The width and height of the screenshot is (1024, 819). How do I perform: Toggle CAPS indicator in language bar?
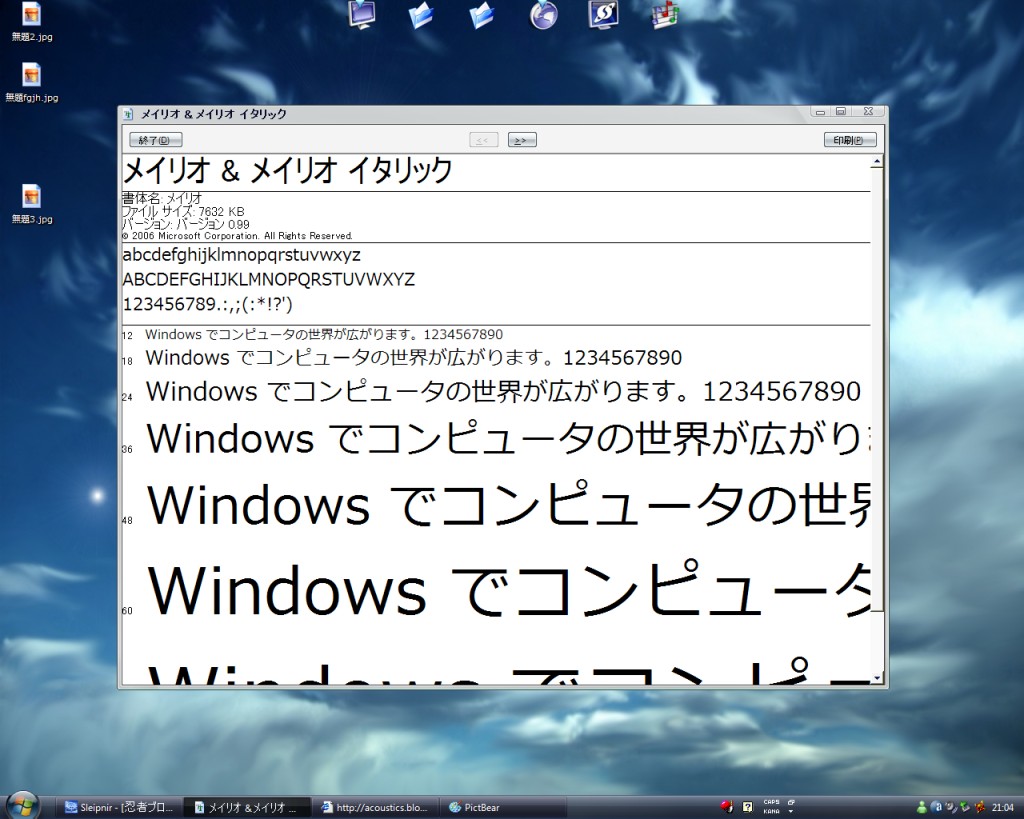point(771,803)
